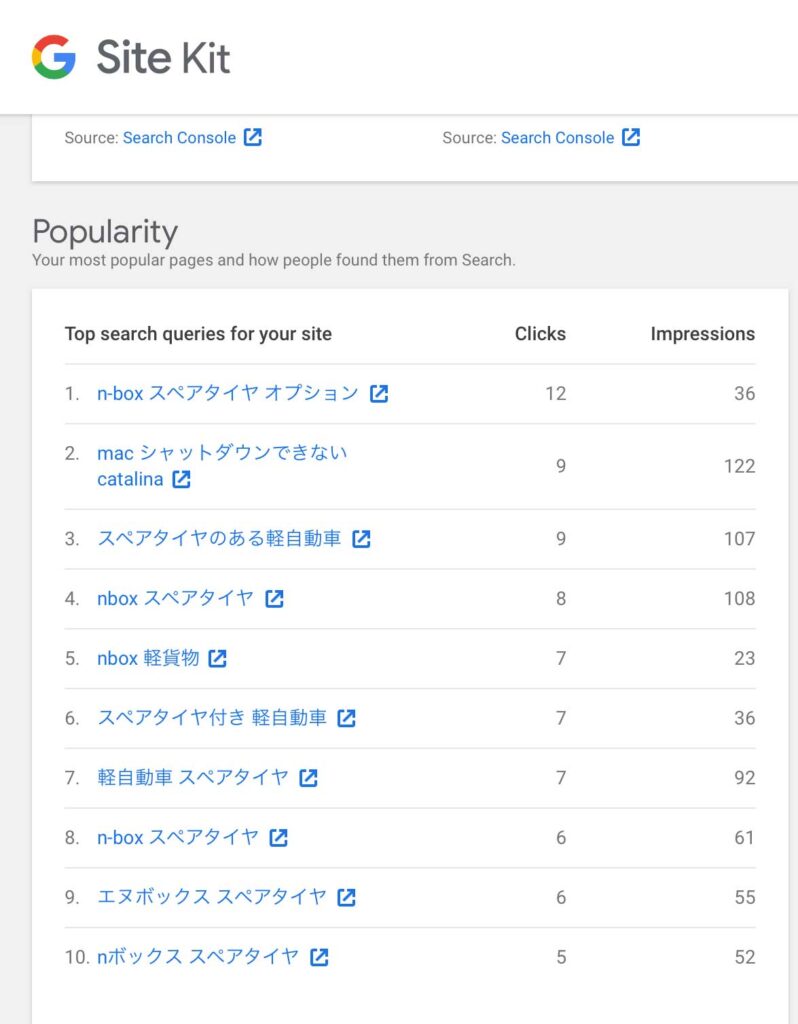Click external icon beside right Search Console
Image resolution: width=798 pixels, height=1024 pixels.
pyautogui.click(x=631, y=137)
